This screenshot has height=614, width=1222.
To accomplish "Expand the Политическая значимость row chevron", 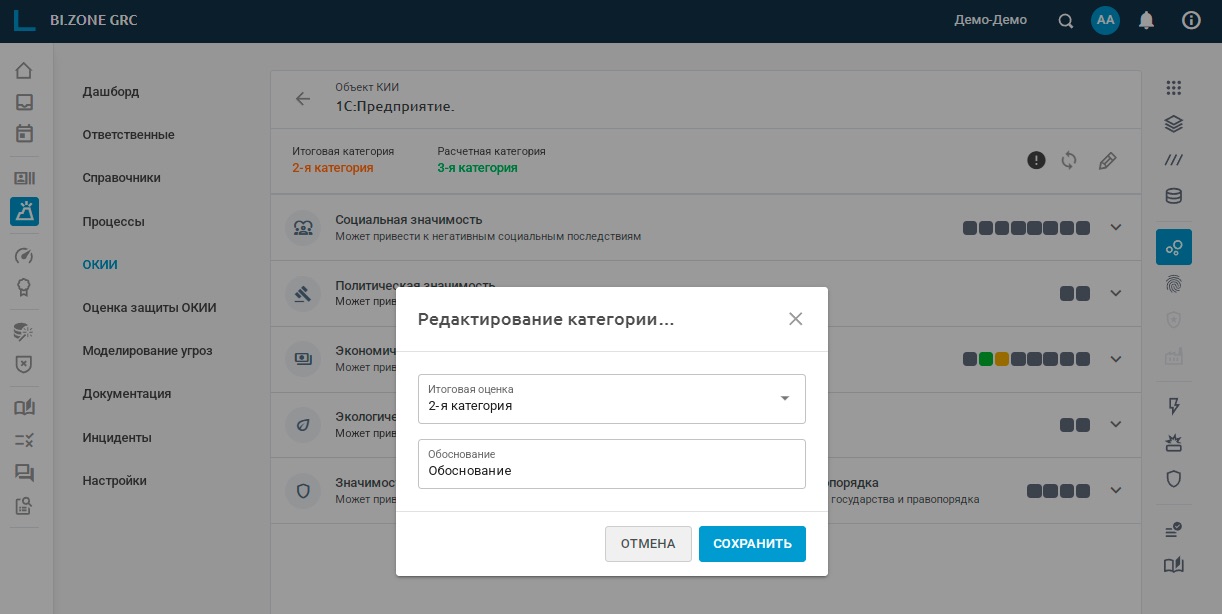I will (1117, 293).
